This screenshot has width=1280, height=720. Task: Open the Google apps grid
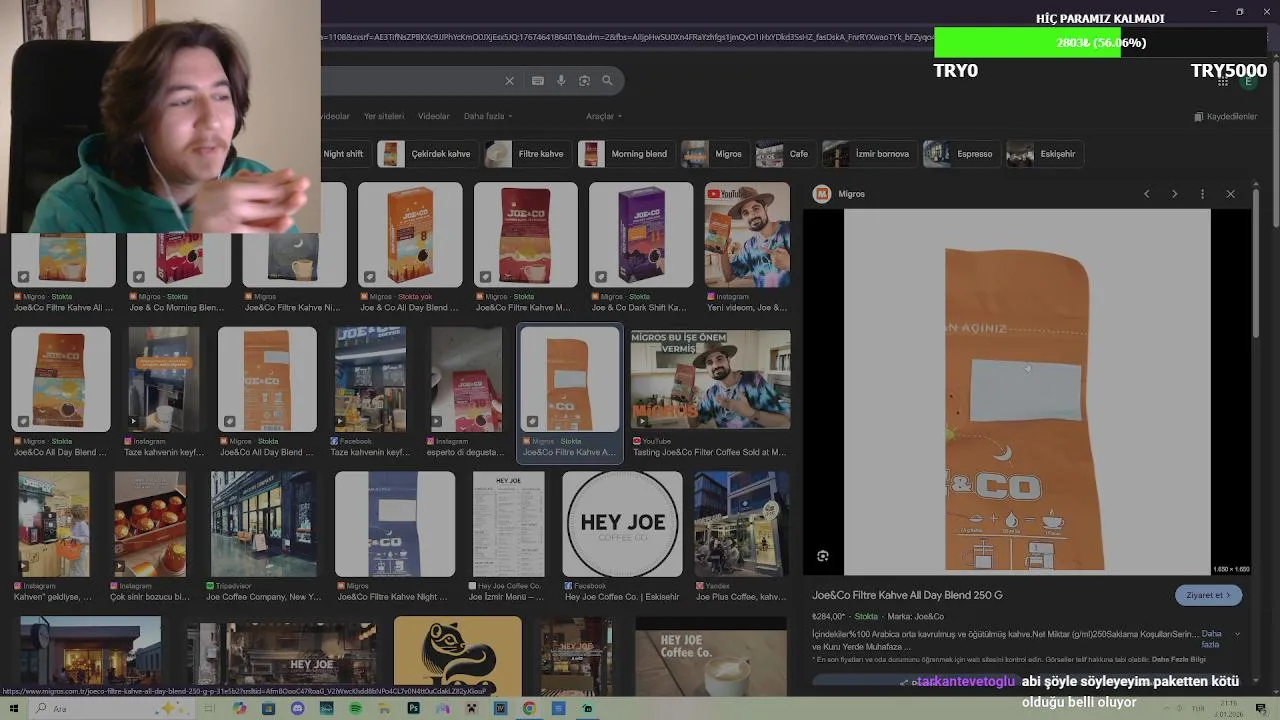1222,81
